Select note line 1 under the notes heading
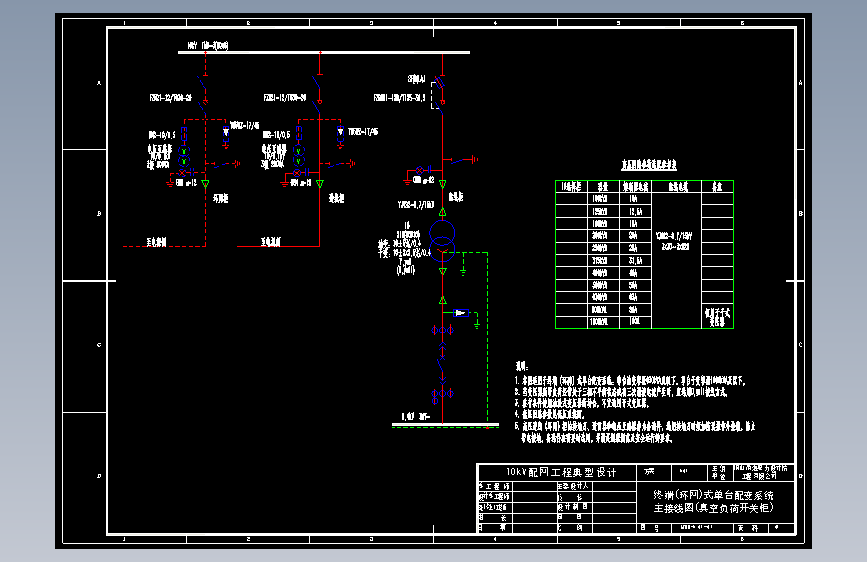Viewport: 867px width, 562px height. [x=630, y=381]
